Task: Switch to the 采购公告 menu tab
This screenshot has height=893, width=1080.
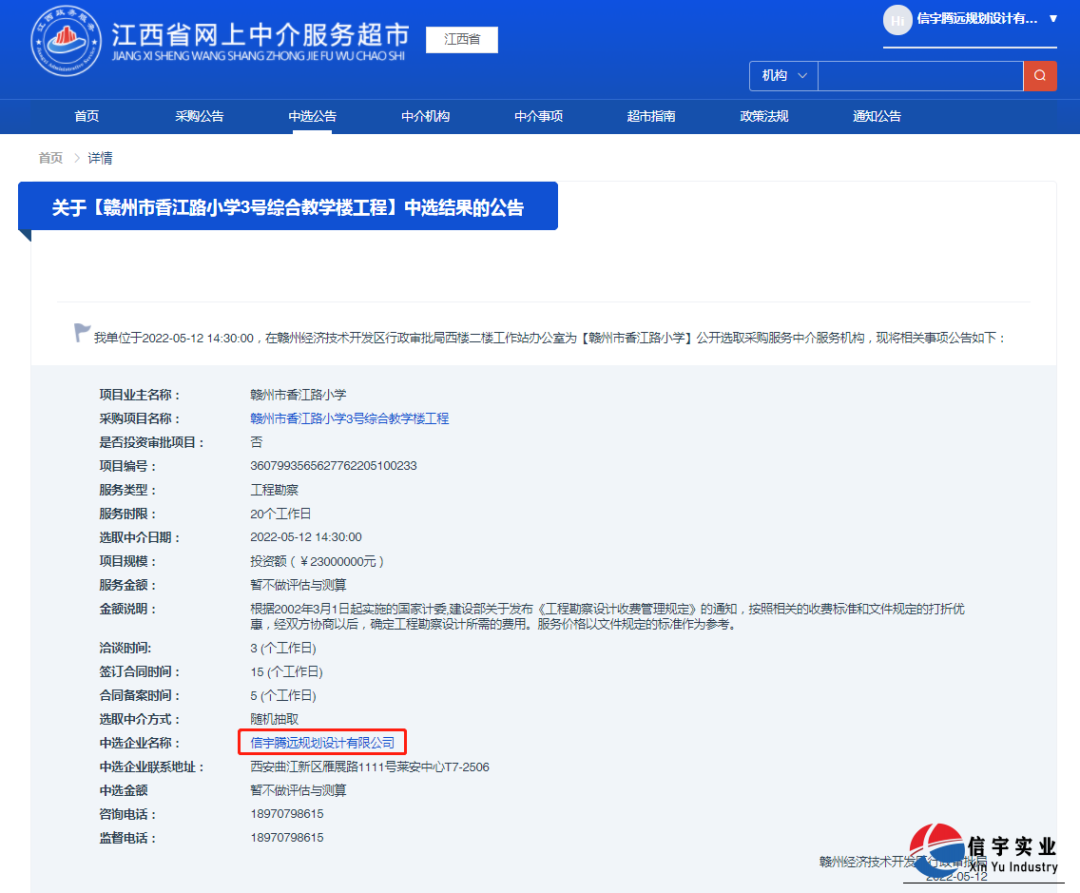Action: click(x=198, y=116)
